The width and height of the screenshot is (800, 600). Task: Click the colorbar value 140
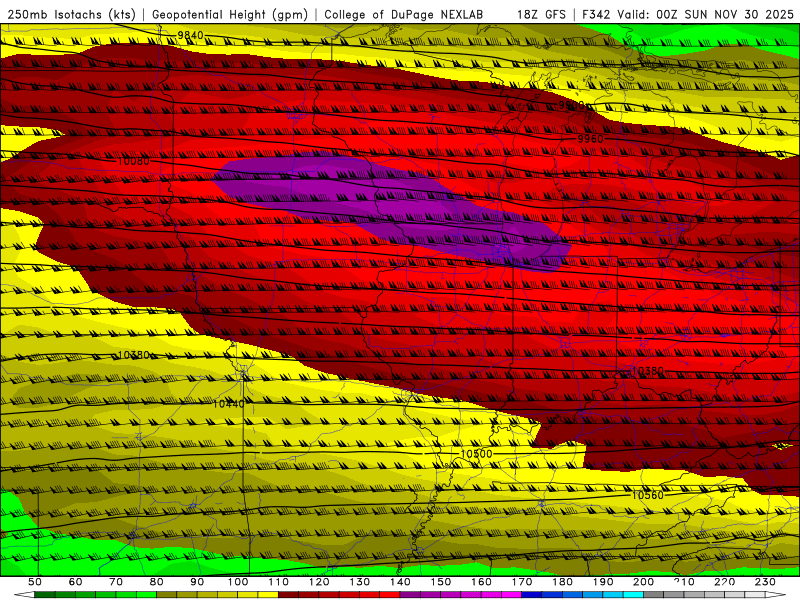pos(400,582)
